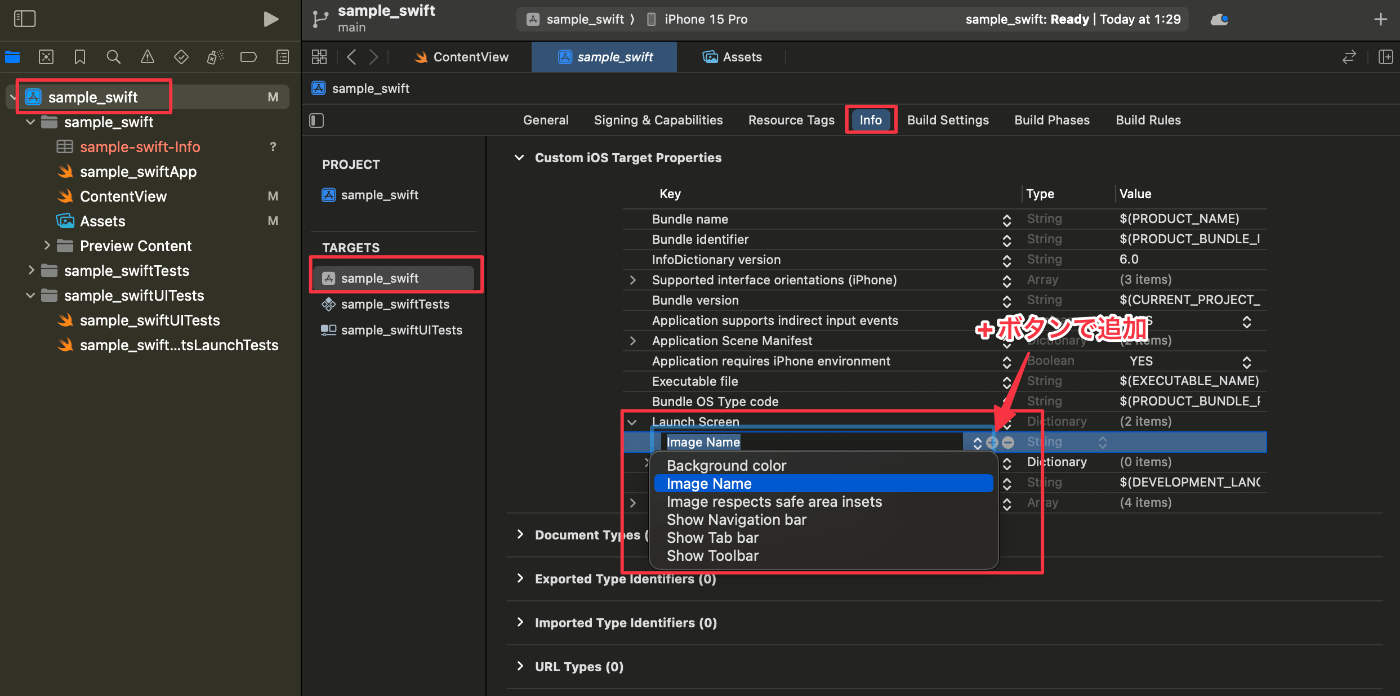Viewport: 1400px width, 696px height.
Task: Switch to the Build Settings tab
Action: point(948,120)
